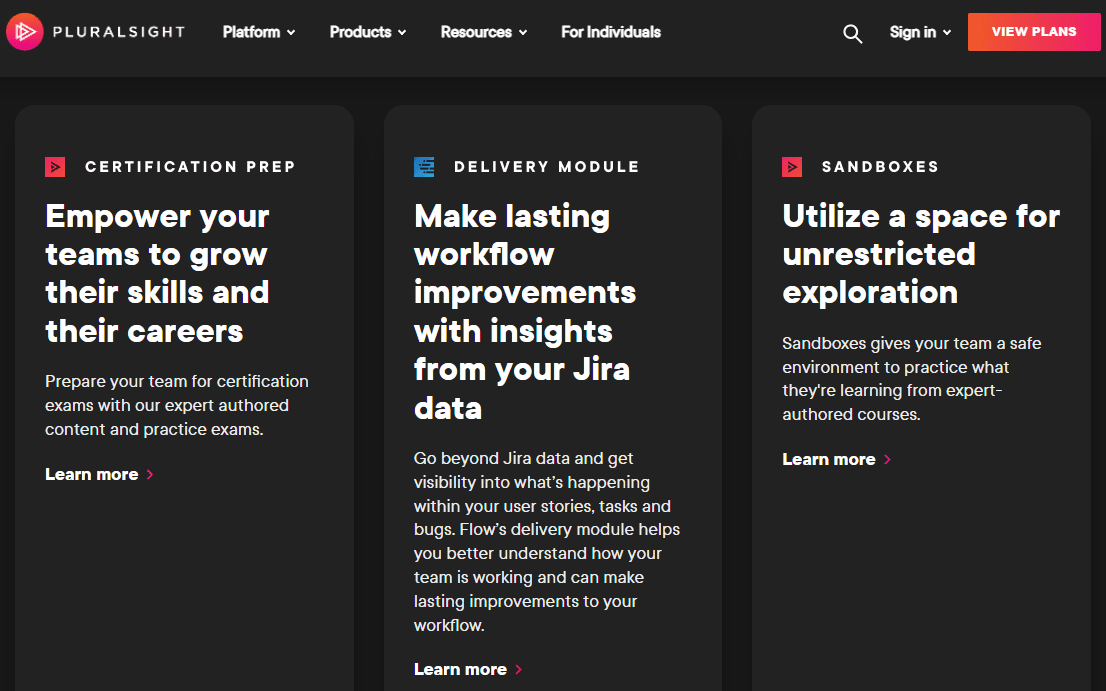Go to For Individuals page

611,32
